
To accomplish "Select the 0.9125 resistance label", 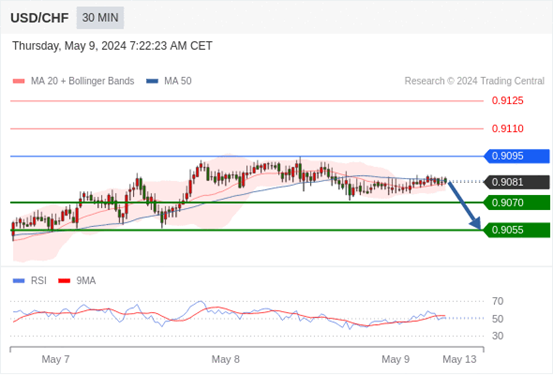I will [x=508, y=101].
